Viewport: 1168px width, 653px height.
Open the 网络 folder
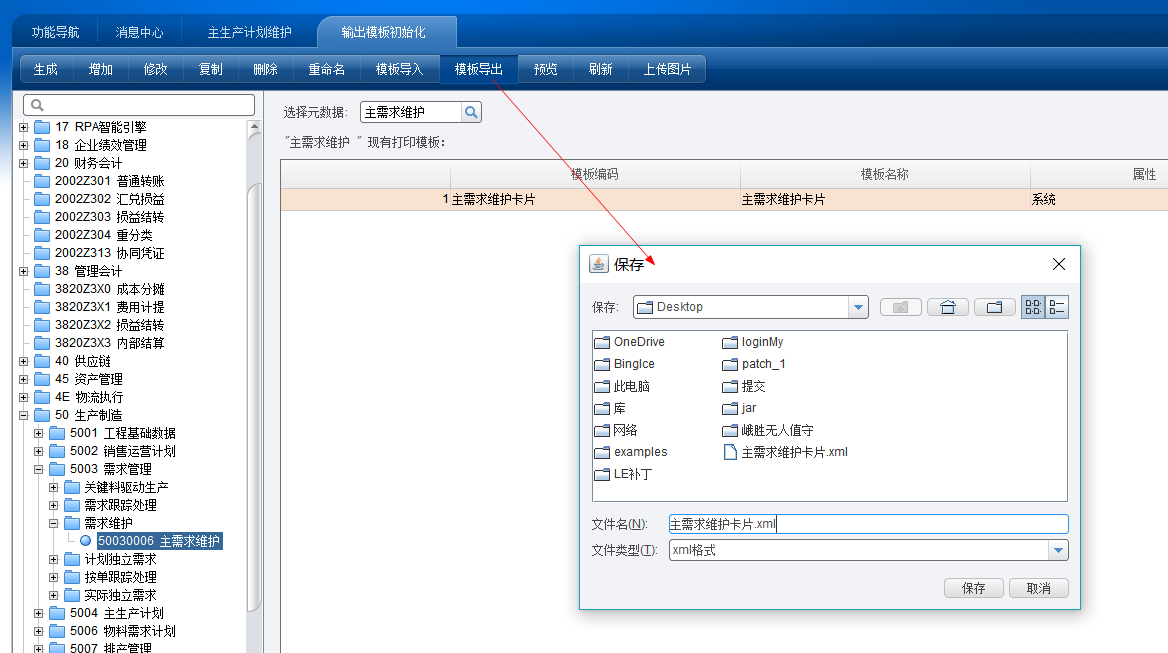616,430
